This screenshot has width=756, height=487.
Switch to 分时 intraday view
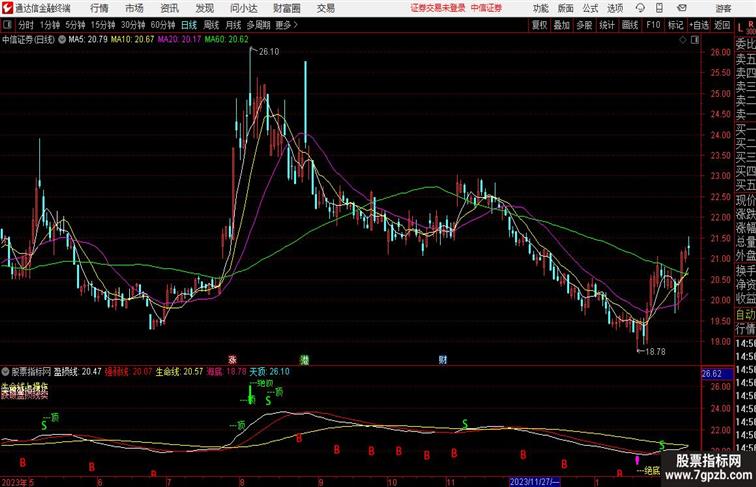[x=26, y=25]
